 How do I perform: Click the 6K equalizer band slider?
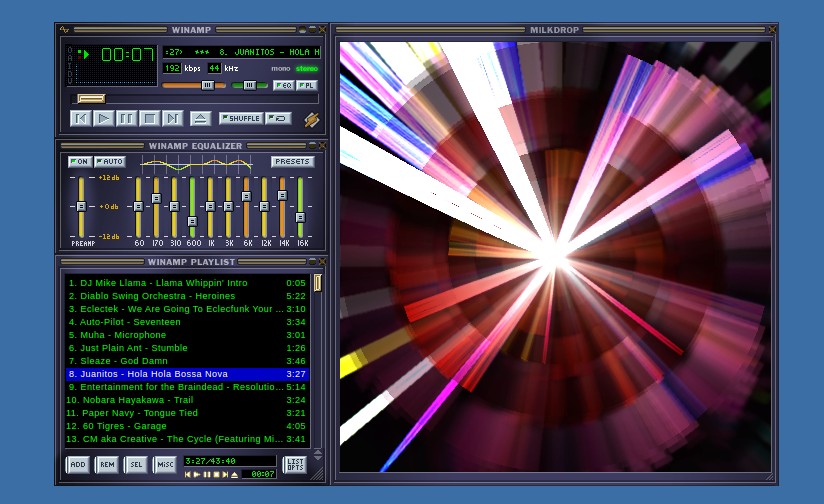(246, 207)
